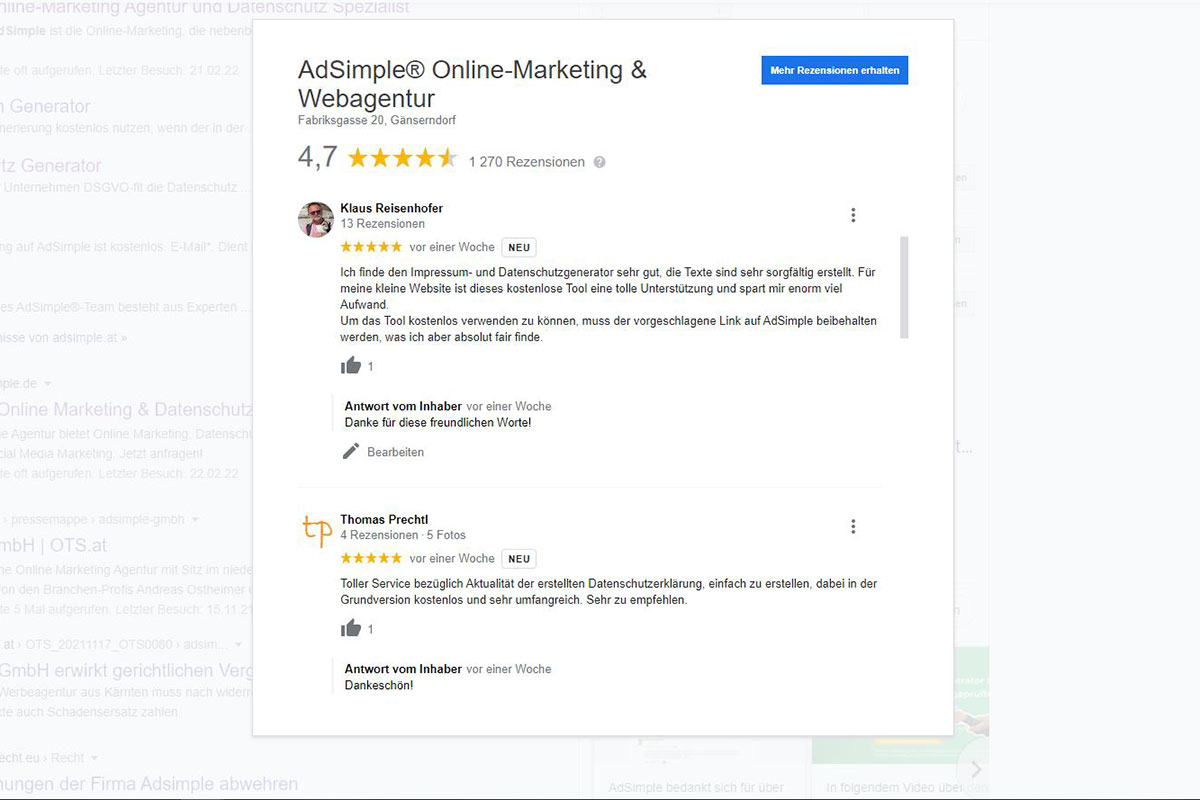The height and width of the screenshot is (800, 1200).
Task: Click the NEU badge on Thomas Prechtl's review
Action: 518,558
